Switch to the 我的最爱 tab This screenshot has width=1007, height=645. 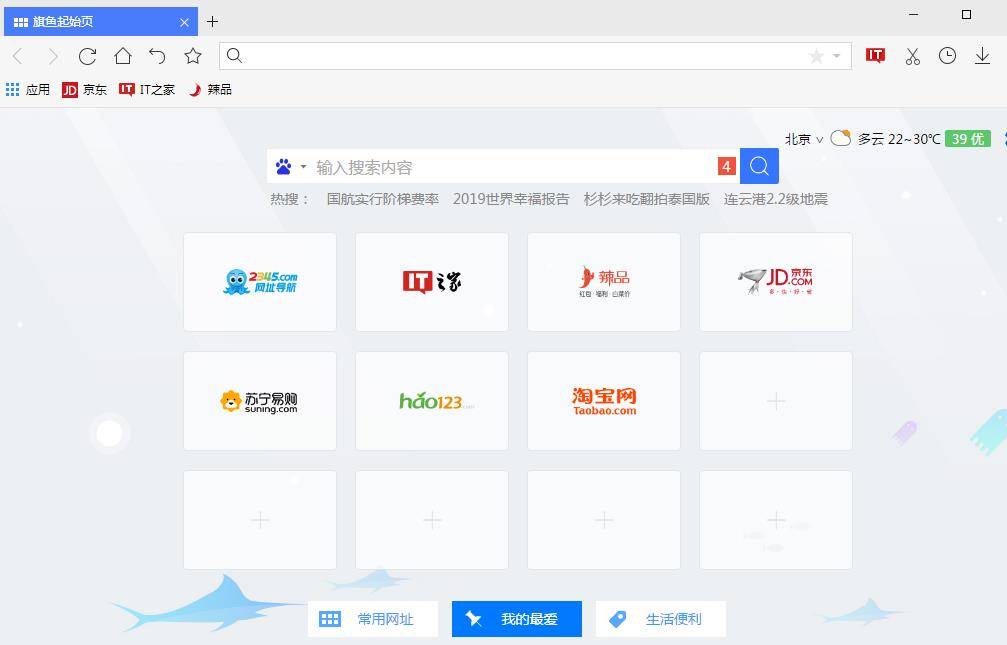[x=516, y=618]
